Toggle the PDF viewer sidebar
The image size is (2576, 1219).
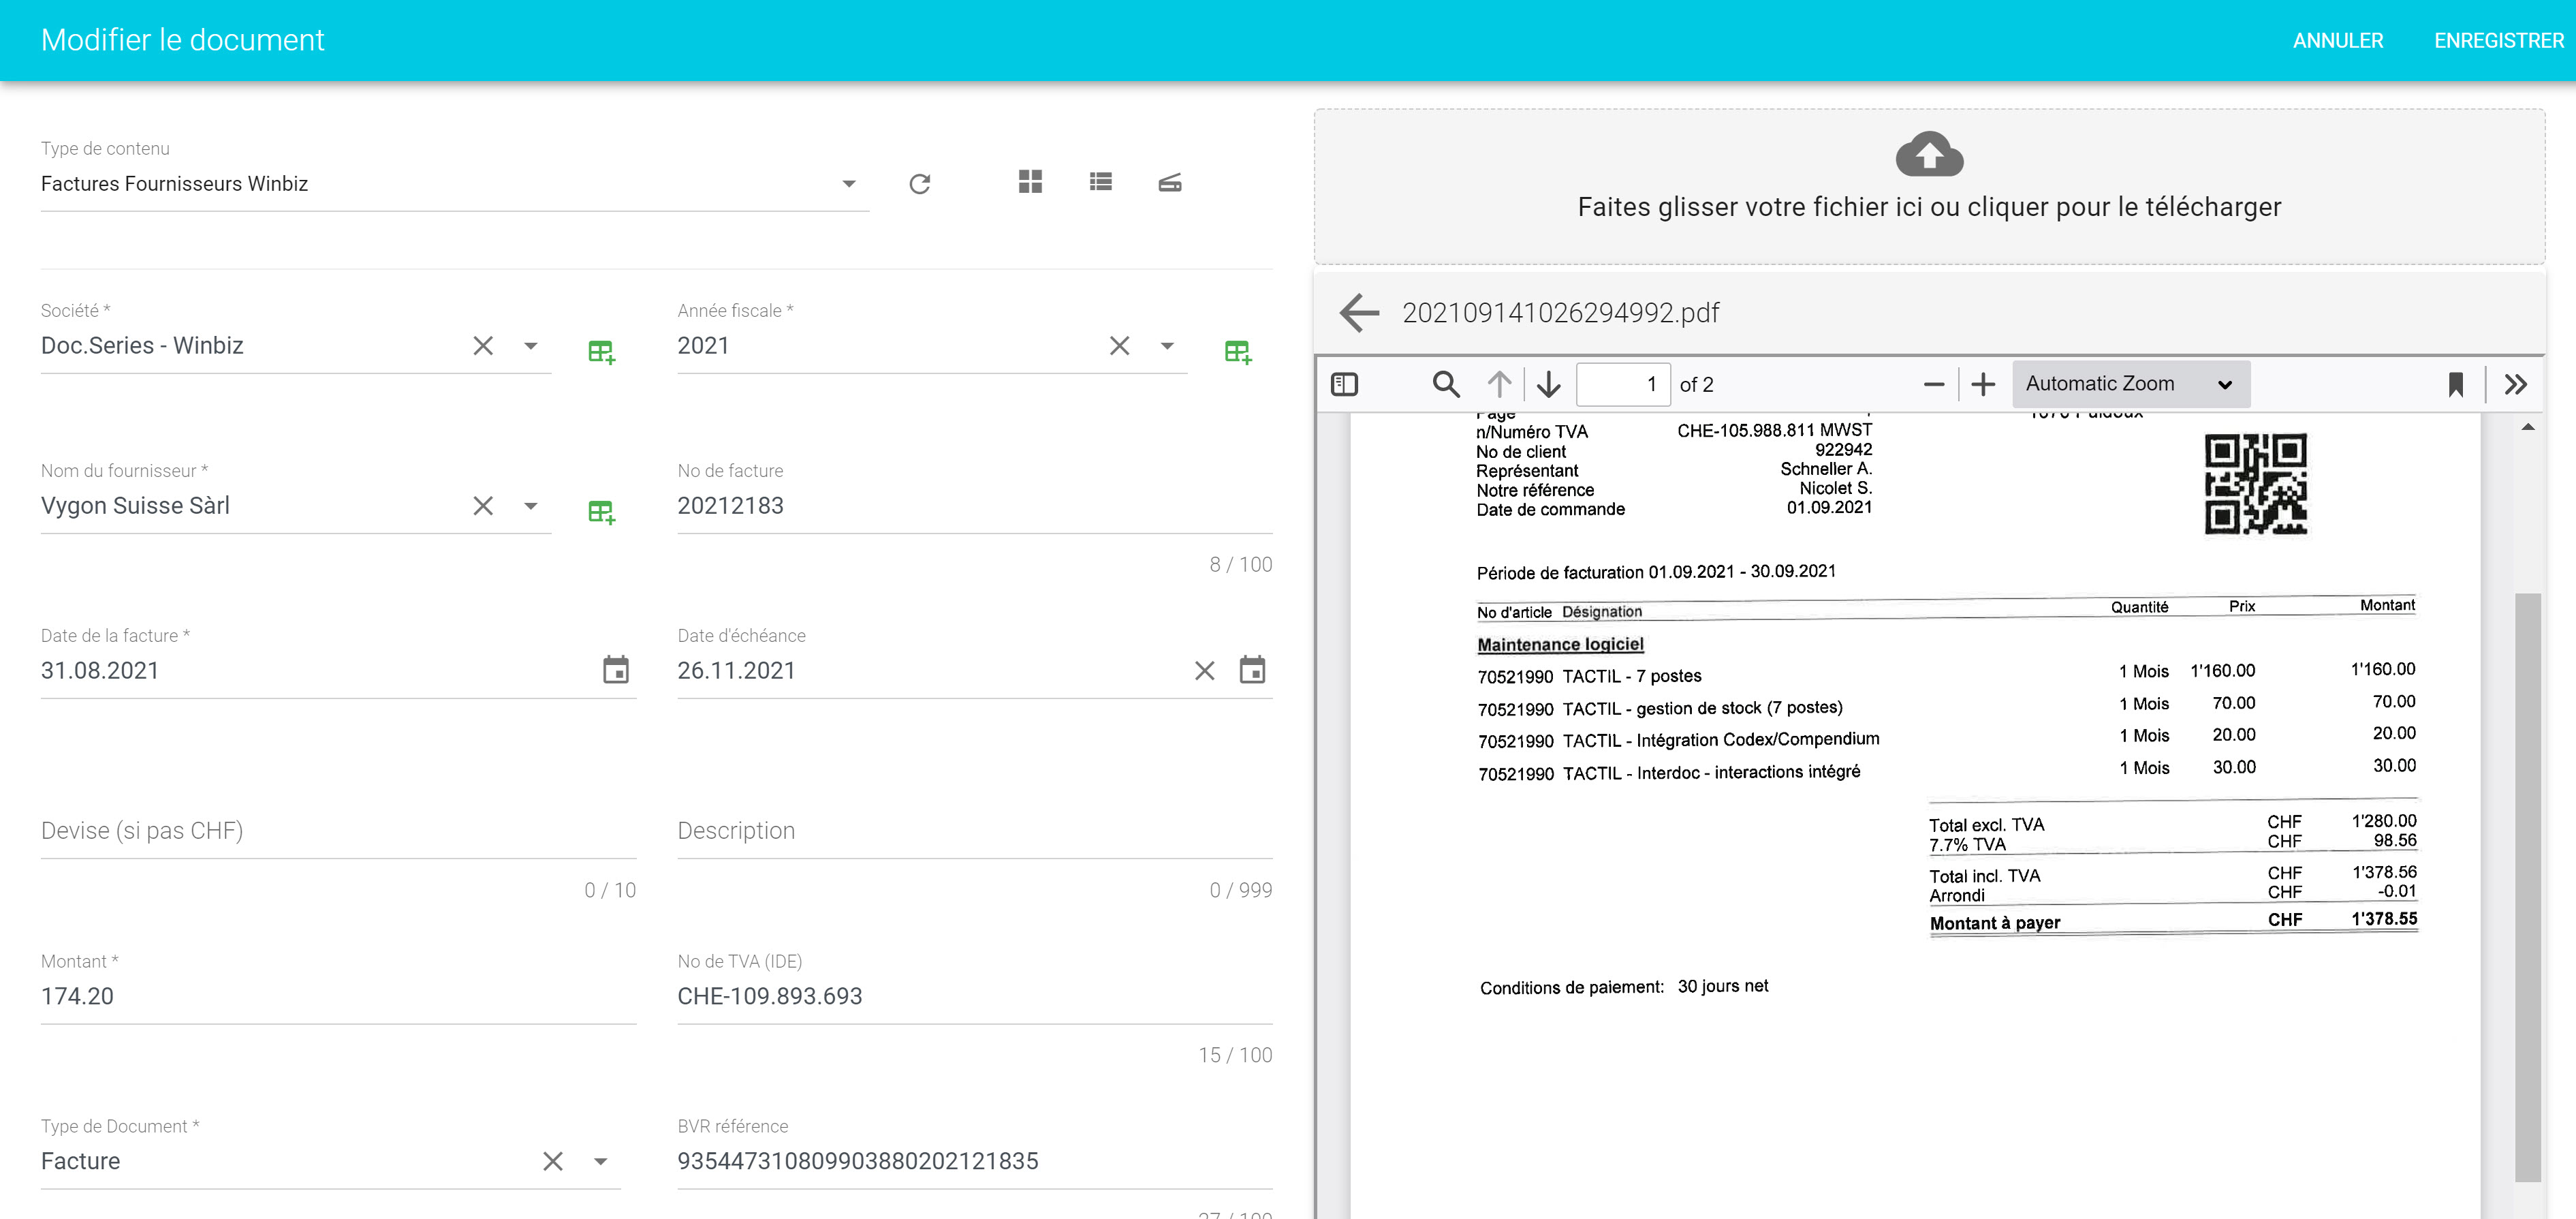tap(1344, 384)
